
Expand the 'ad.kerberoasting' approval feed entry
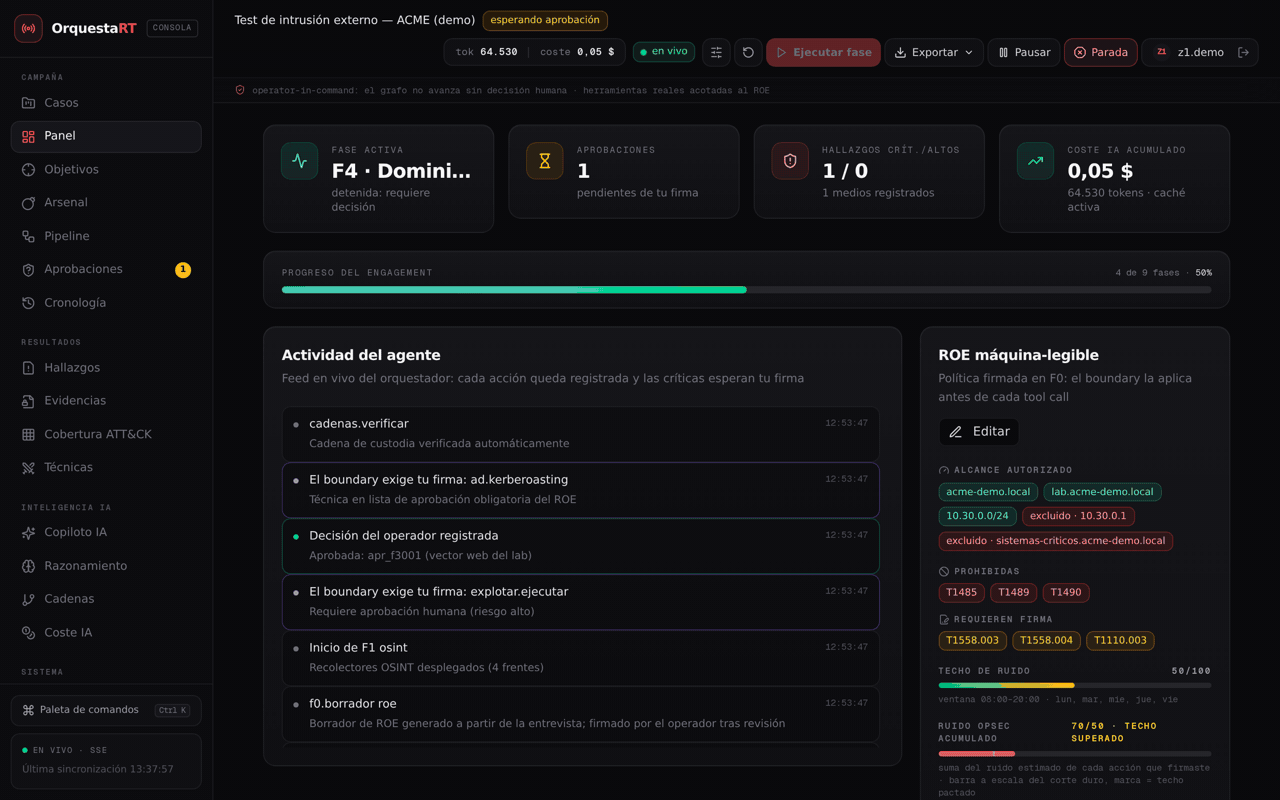pyautogui.click(x=581, y=489)
